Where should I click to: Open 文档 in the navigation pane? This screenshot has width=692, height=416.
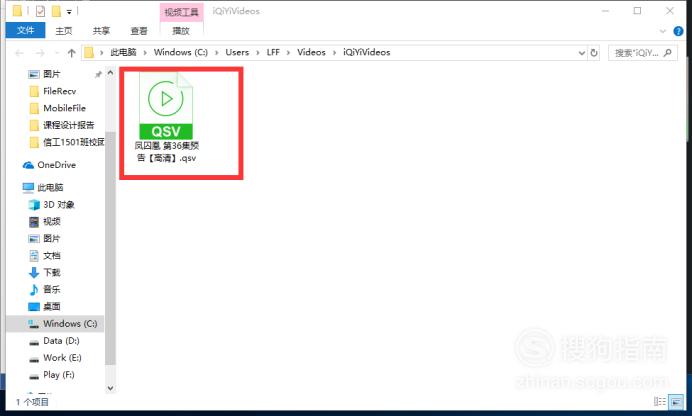pyautogui.click(x=52, y=255)
